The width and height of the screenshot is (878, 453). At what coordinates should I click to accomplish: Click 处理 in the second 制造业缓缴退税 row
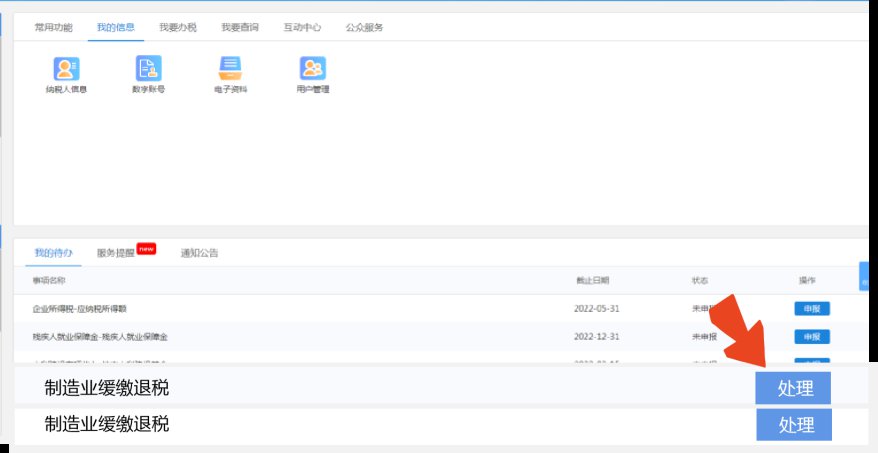[794, 425]
